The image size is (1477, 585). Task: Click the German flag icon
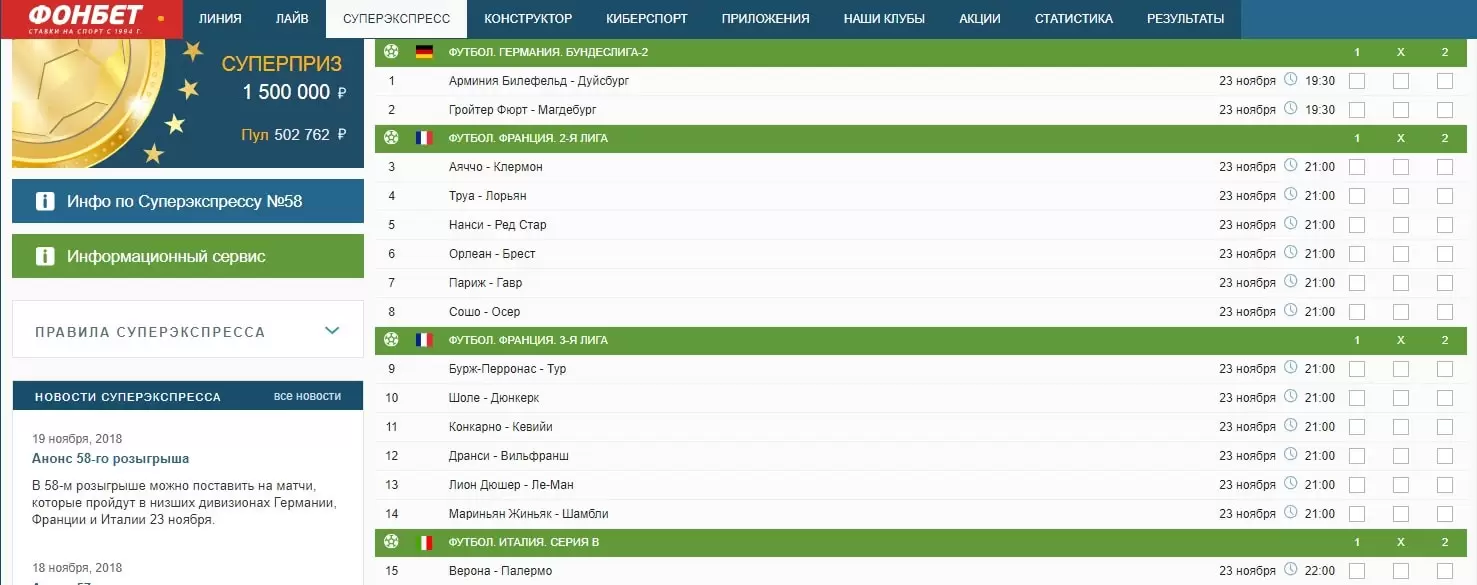tap(424, 52)
